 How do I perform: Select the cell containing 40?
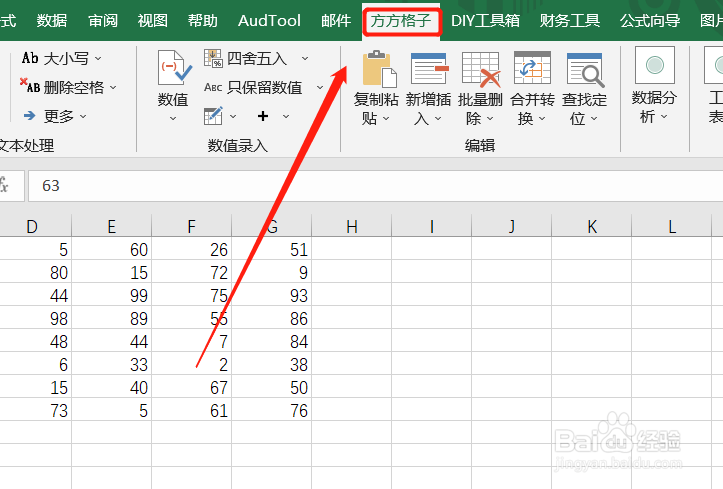click(x=112, y=388)
